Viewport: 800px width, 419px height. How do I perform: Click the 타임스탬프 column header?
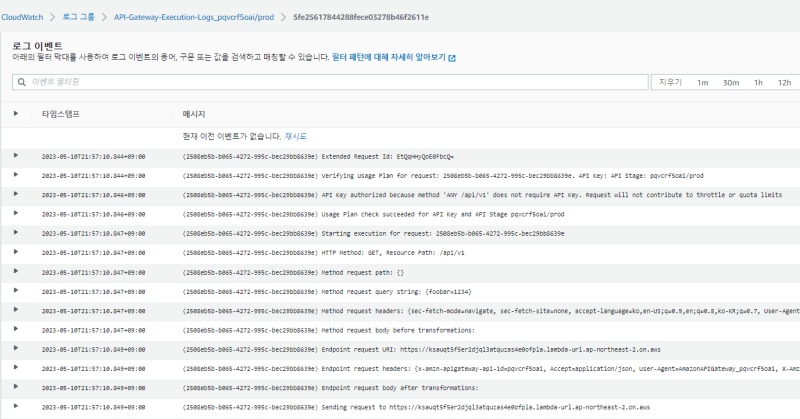[x=60, y=114]
